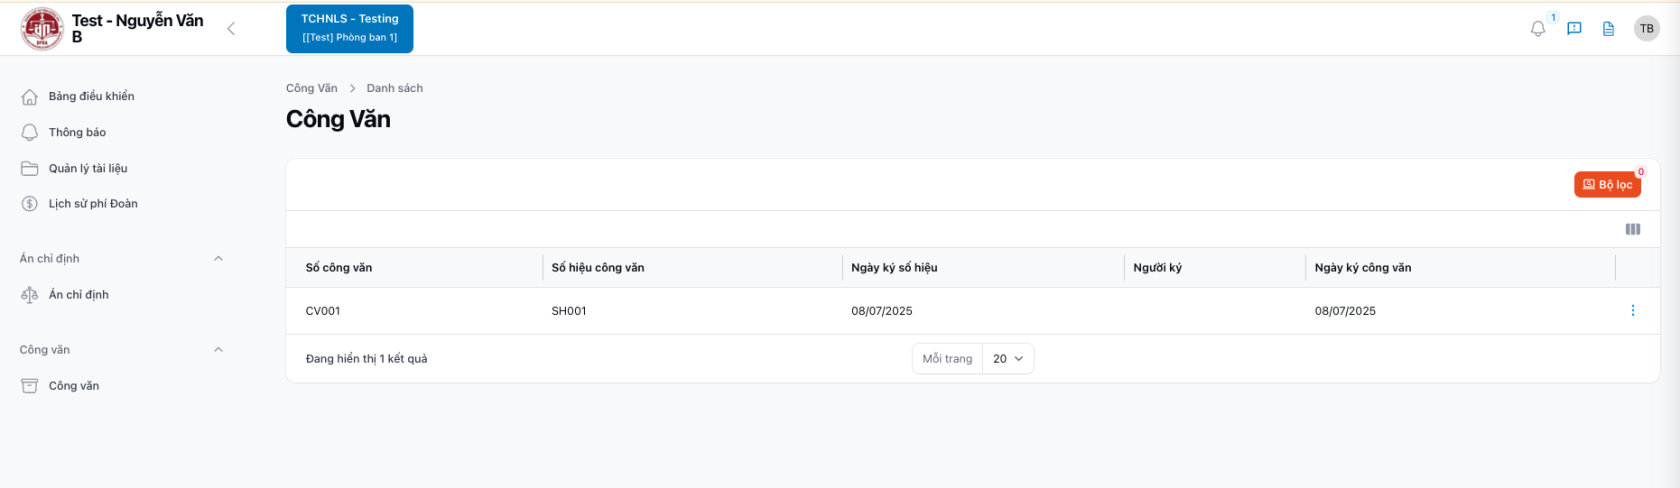This screenshot has height=488, width=1680.
Task: Click the Bộ lọc filter button
Action: [x=1607, y=185]
